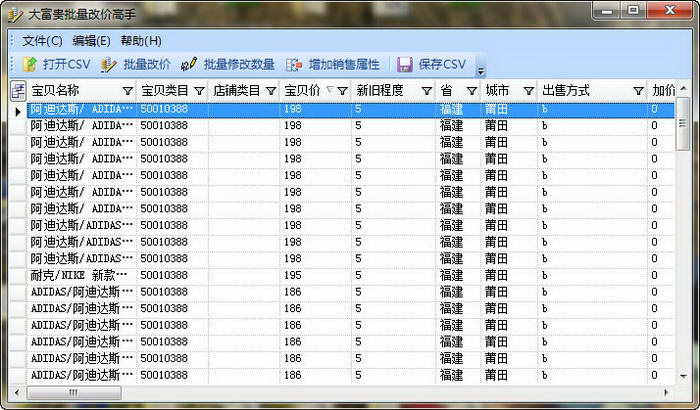Select the row named 耐克/NIKE 新款
This screenshot has width=700, height=410.
tap(342, 276)
